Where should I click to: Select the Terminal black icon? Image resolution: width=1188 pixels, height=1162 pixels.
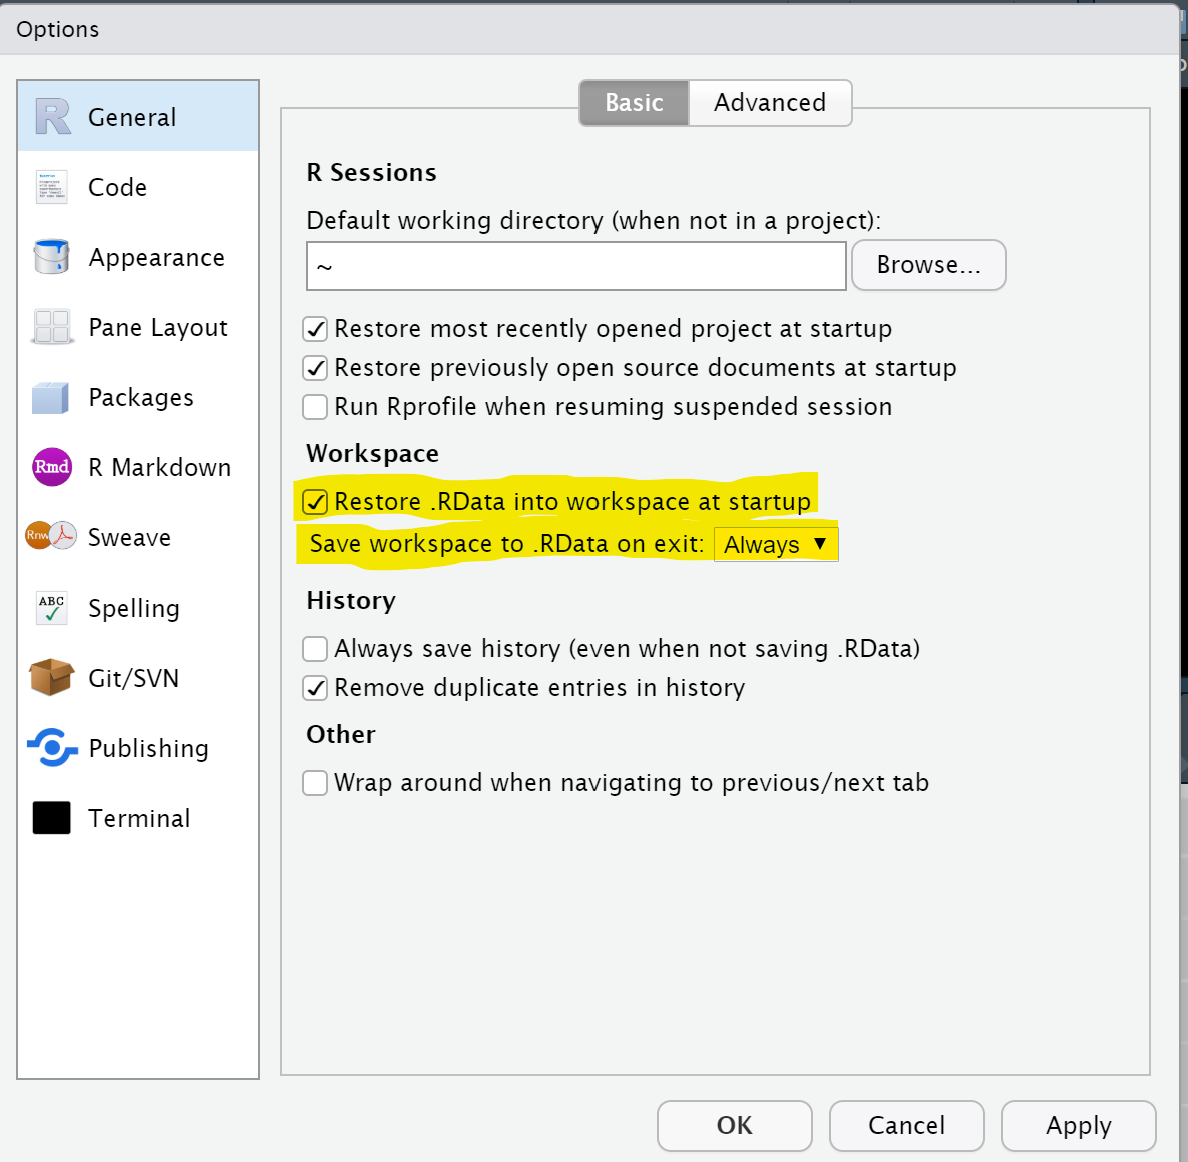pos(52,818)
